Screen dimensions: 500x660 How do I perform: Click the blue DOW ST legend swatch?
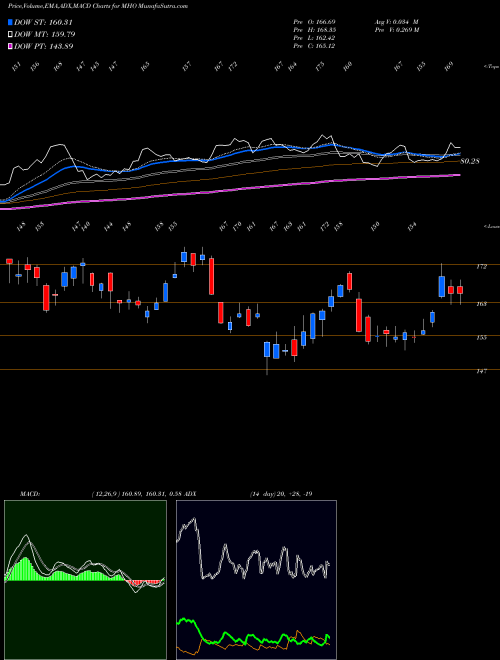tap(11, 22)
